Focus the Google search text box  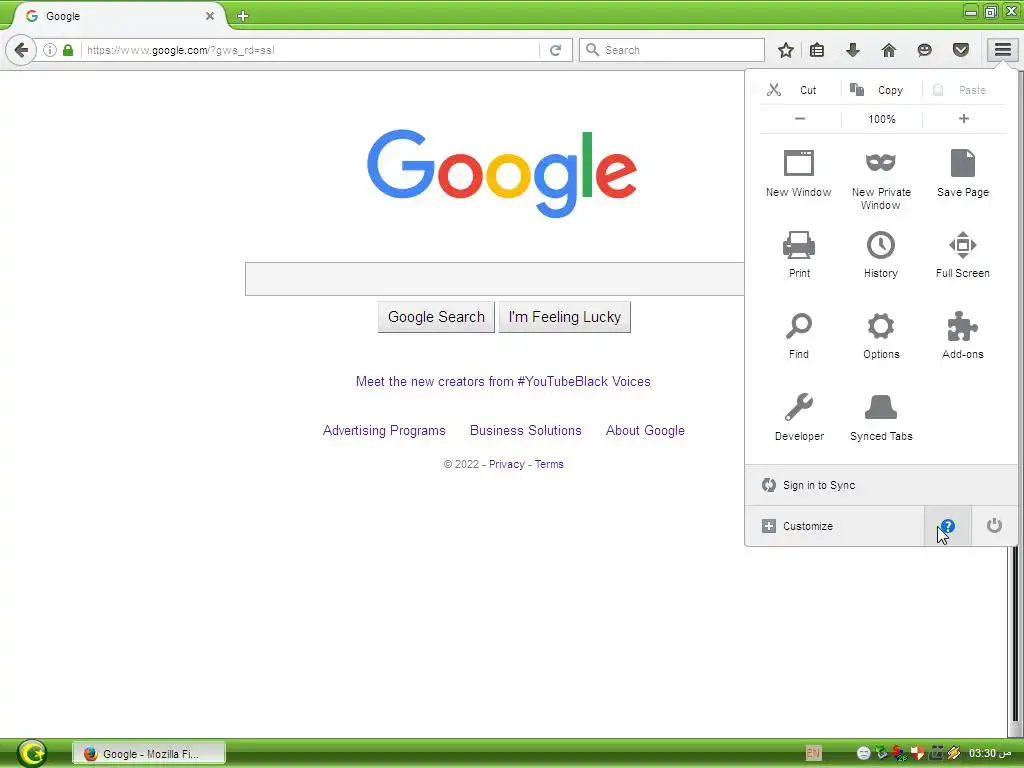494,279
